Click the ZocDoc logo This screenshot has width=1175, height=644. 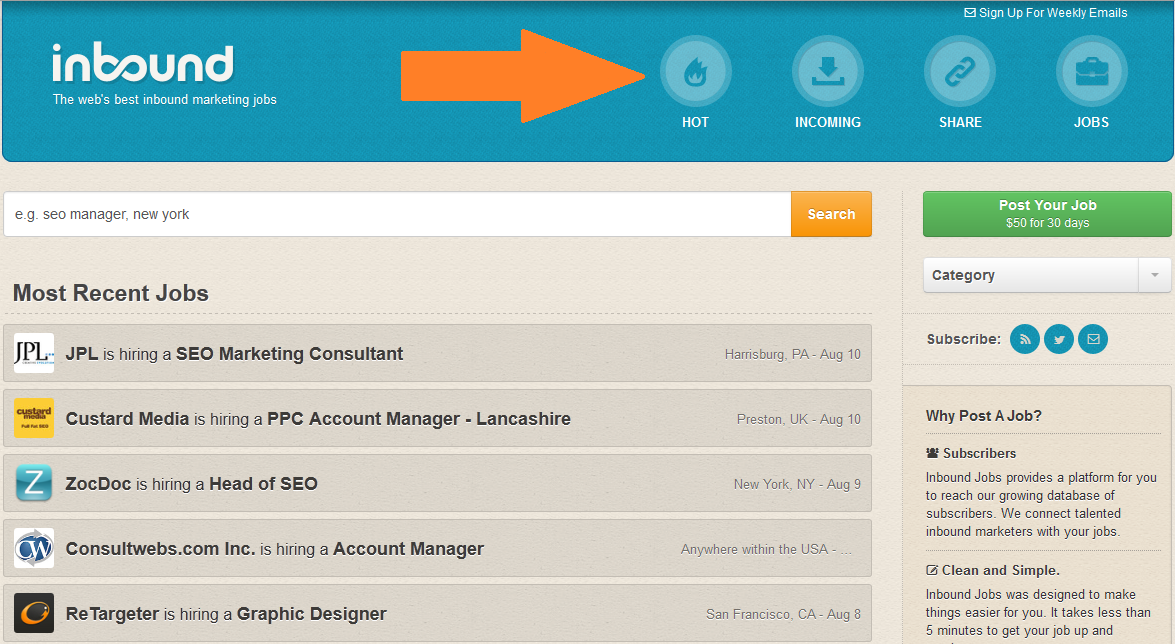coord(34,483)
